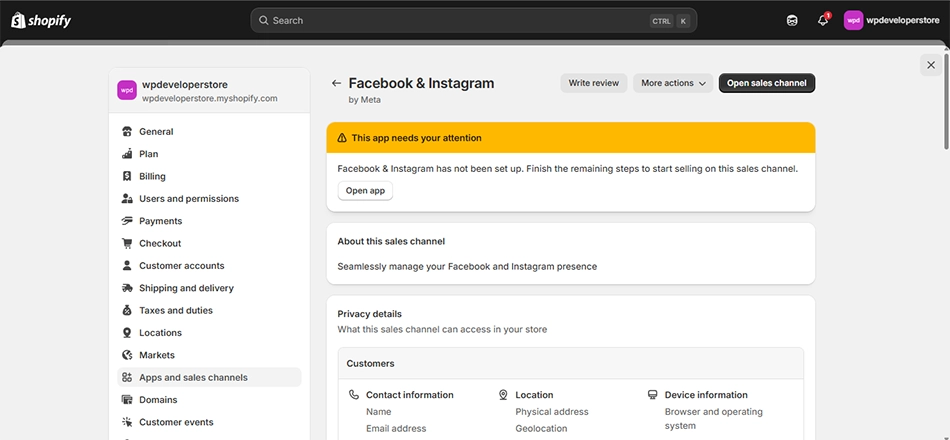This screenshot has height=440, width=950.
Task: Click the back arrow next to Facebook & Instagram
Action: [x=336, y=83]
